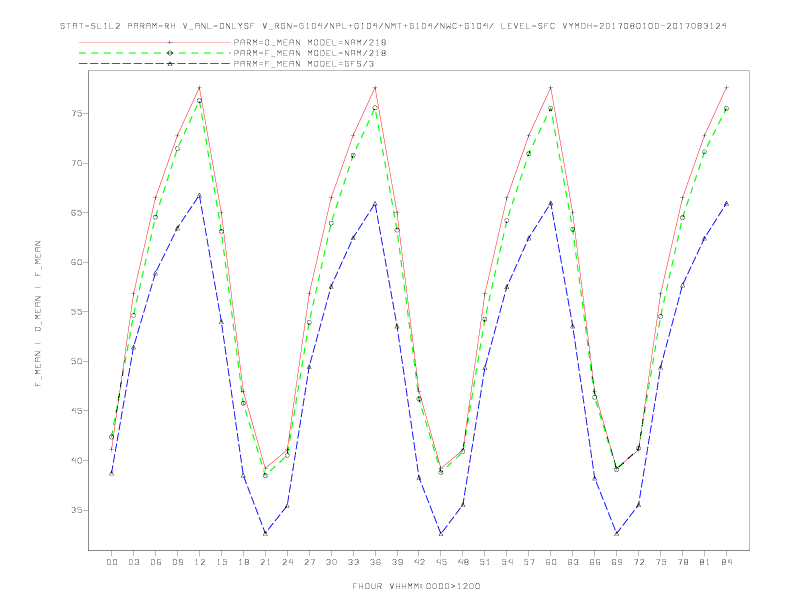Click x-axis forecast hour label 84
Screen dimensions: 792x612
[726, 562]
